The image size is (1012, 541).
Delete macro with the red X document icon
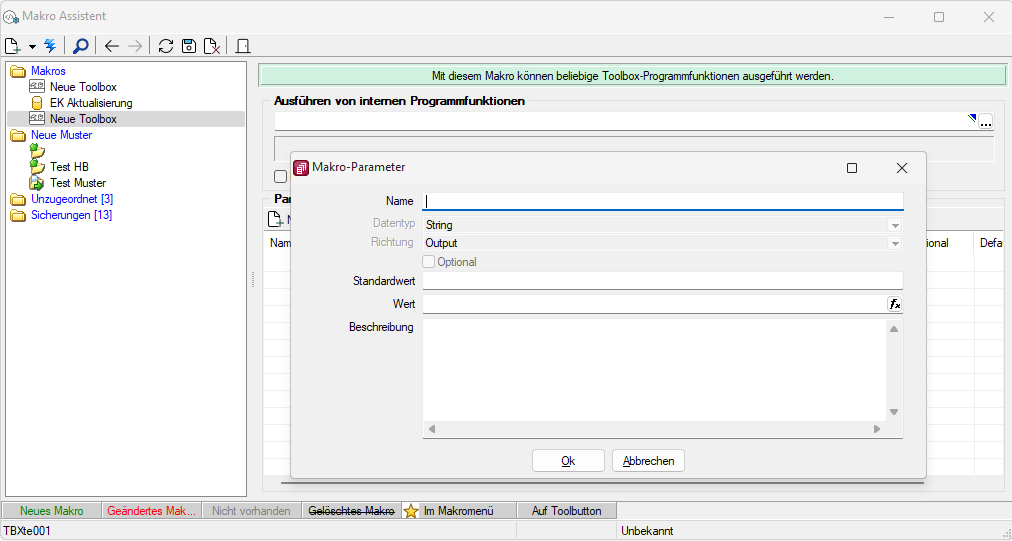(x=212, y=46)
